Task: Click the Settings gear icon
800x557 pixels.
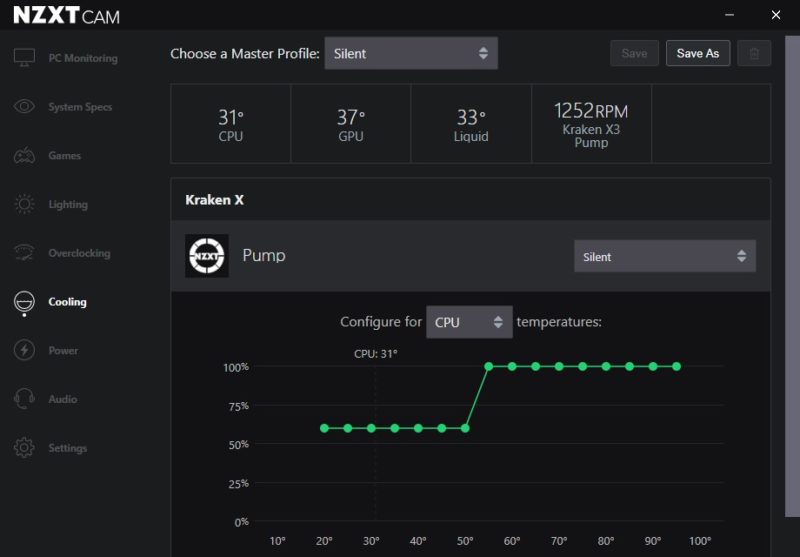Action: point(24,447)
